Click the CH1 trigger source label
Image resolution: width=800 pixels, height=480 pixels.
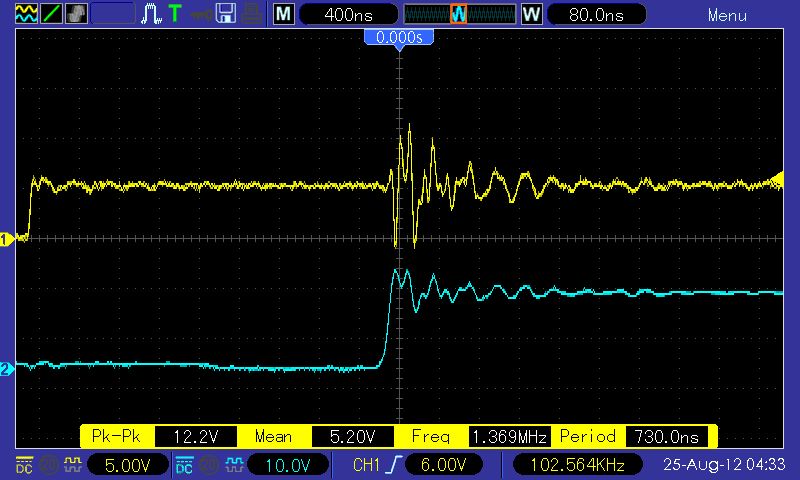pyautogui.click(x=366, y=465)
